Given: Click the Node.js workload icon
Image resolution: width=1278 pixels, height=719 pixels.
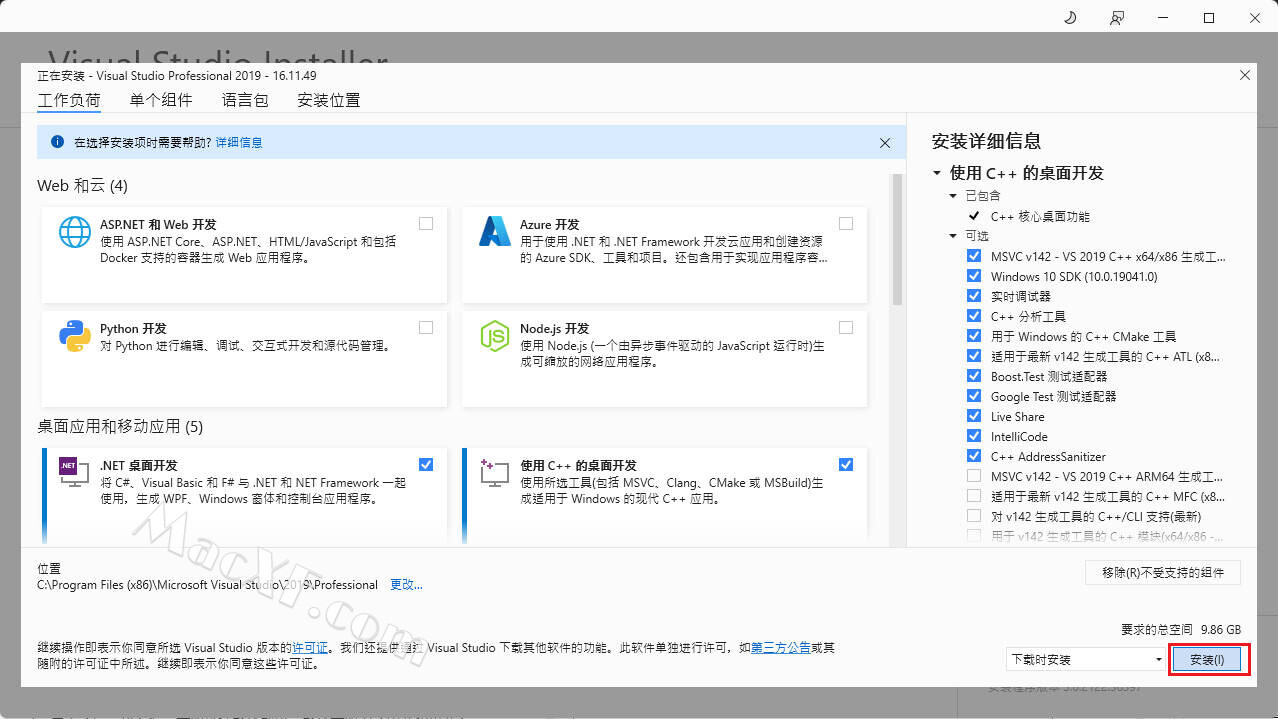Looking at the screenshot, I should [x=495, y=336].
